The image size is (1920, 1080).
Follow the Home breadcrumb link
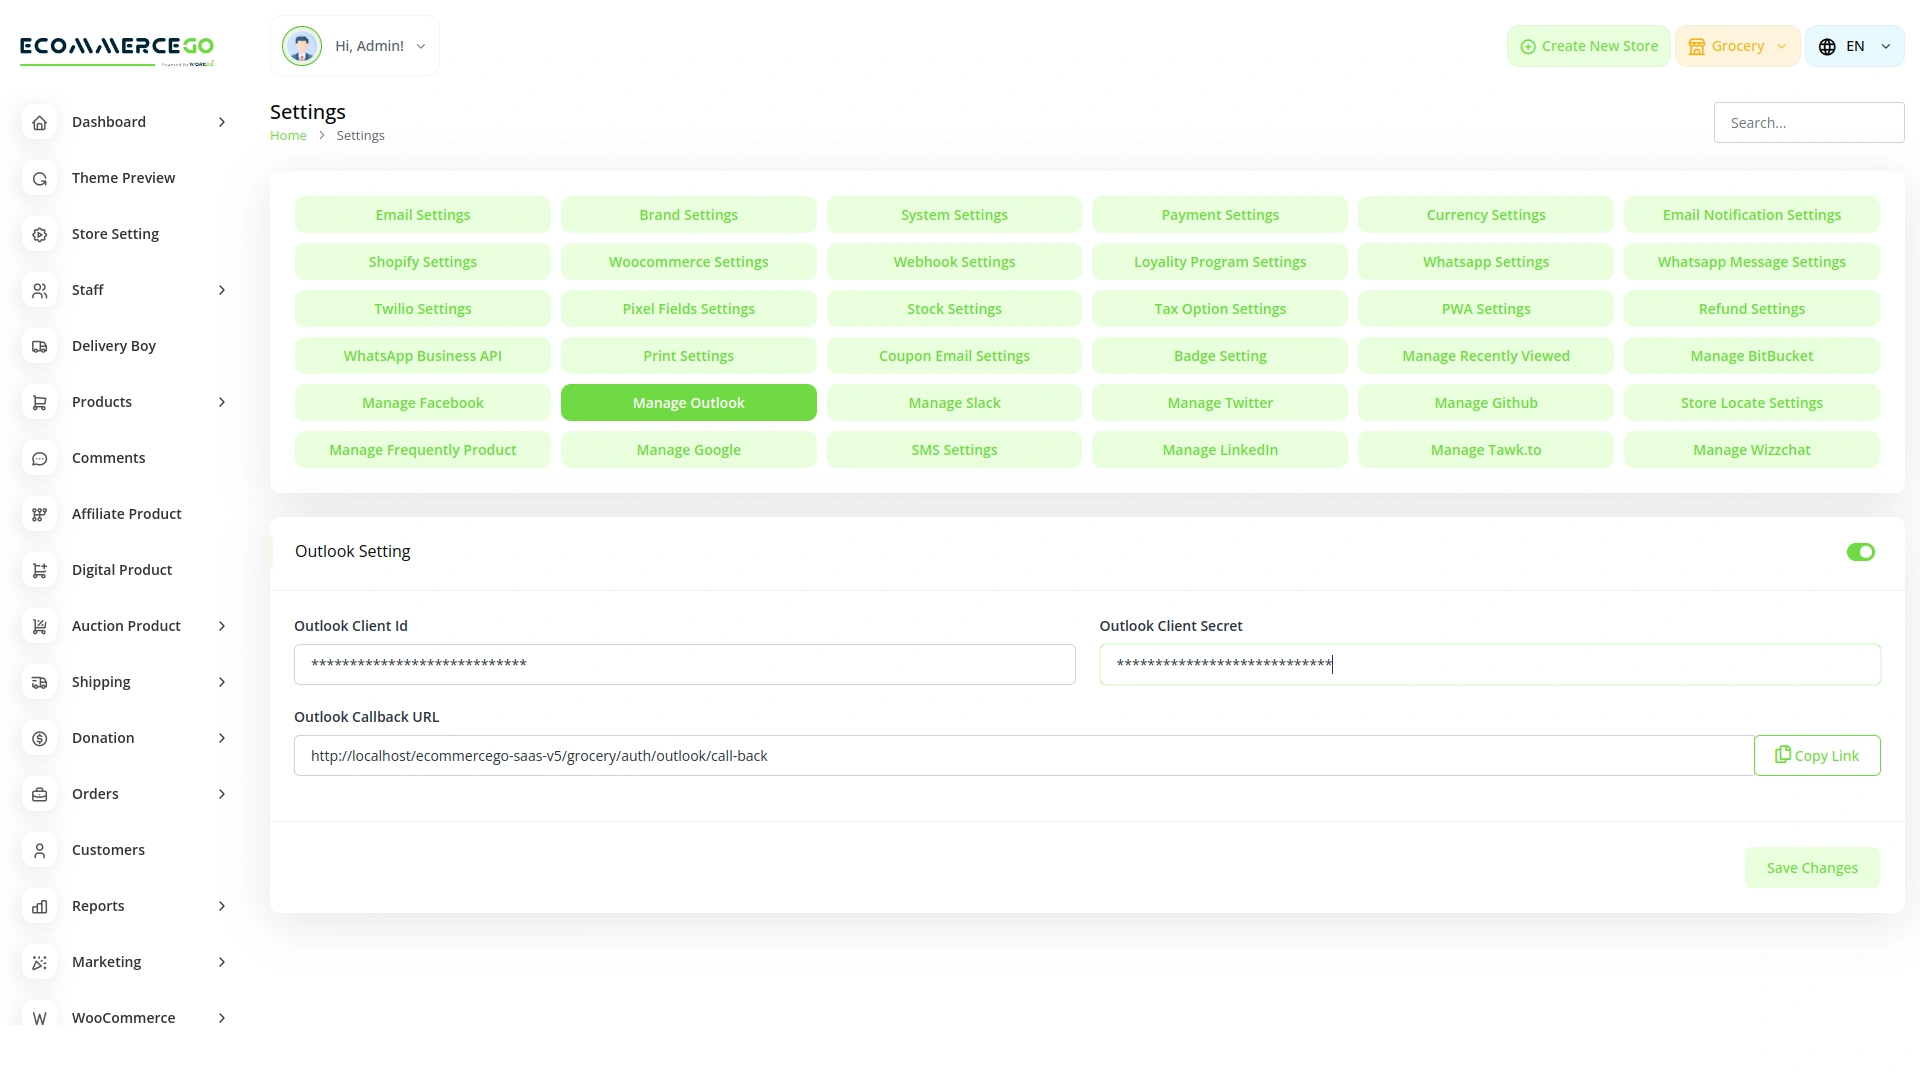click(288, 136)
